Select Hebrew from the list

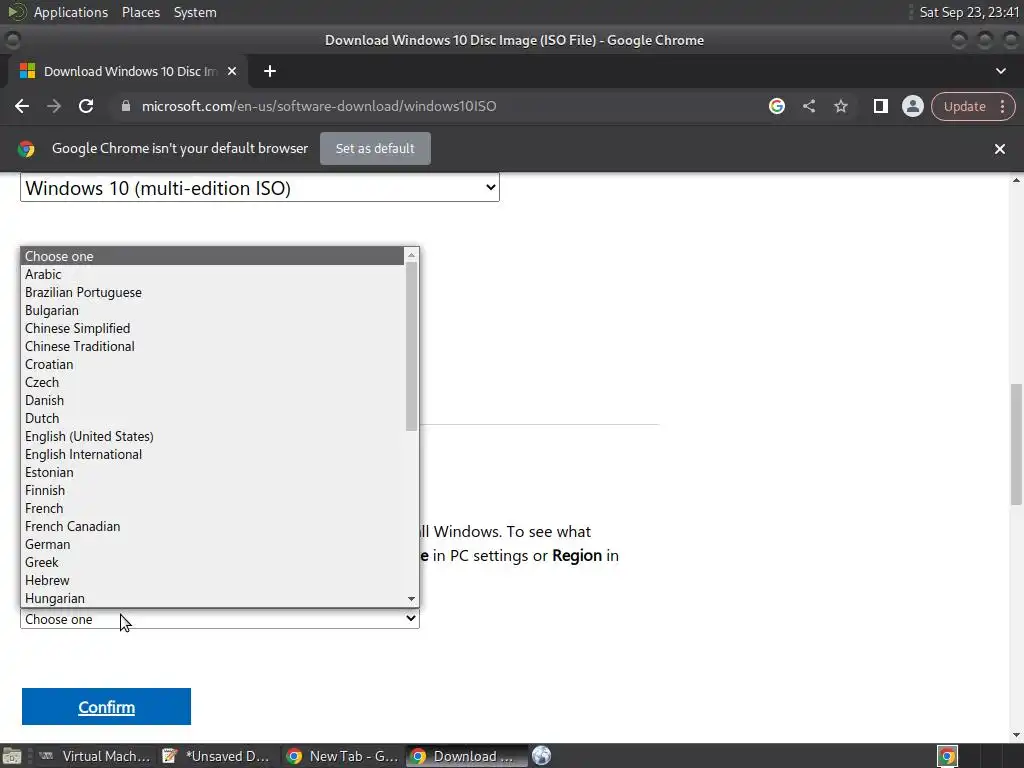213,580
